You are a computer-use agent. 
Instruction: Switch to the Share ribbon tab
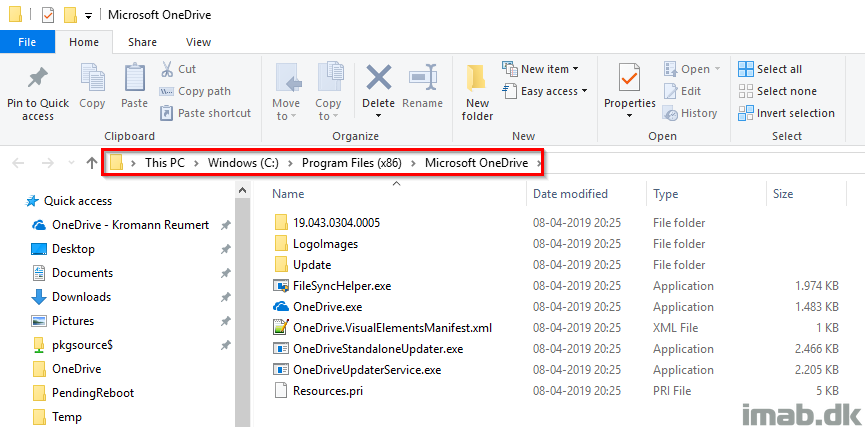(142, 42)
